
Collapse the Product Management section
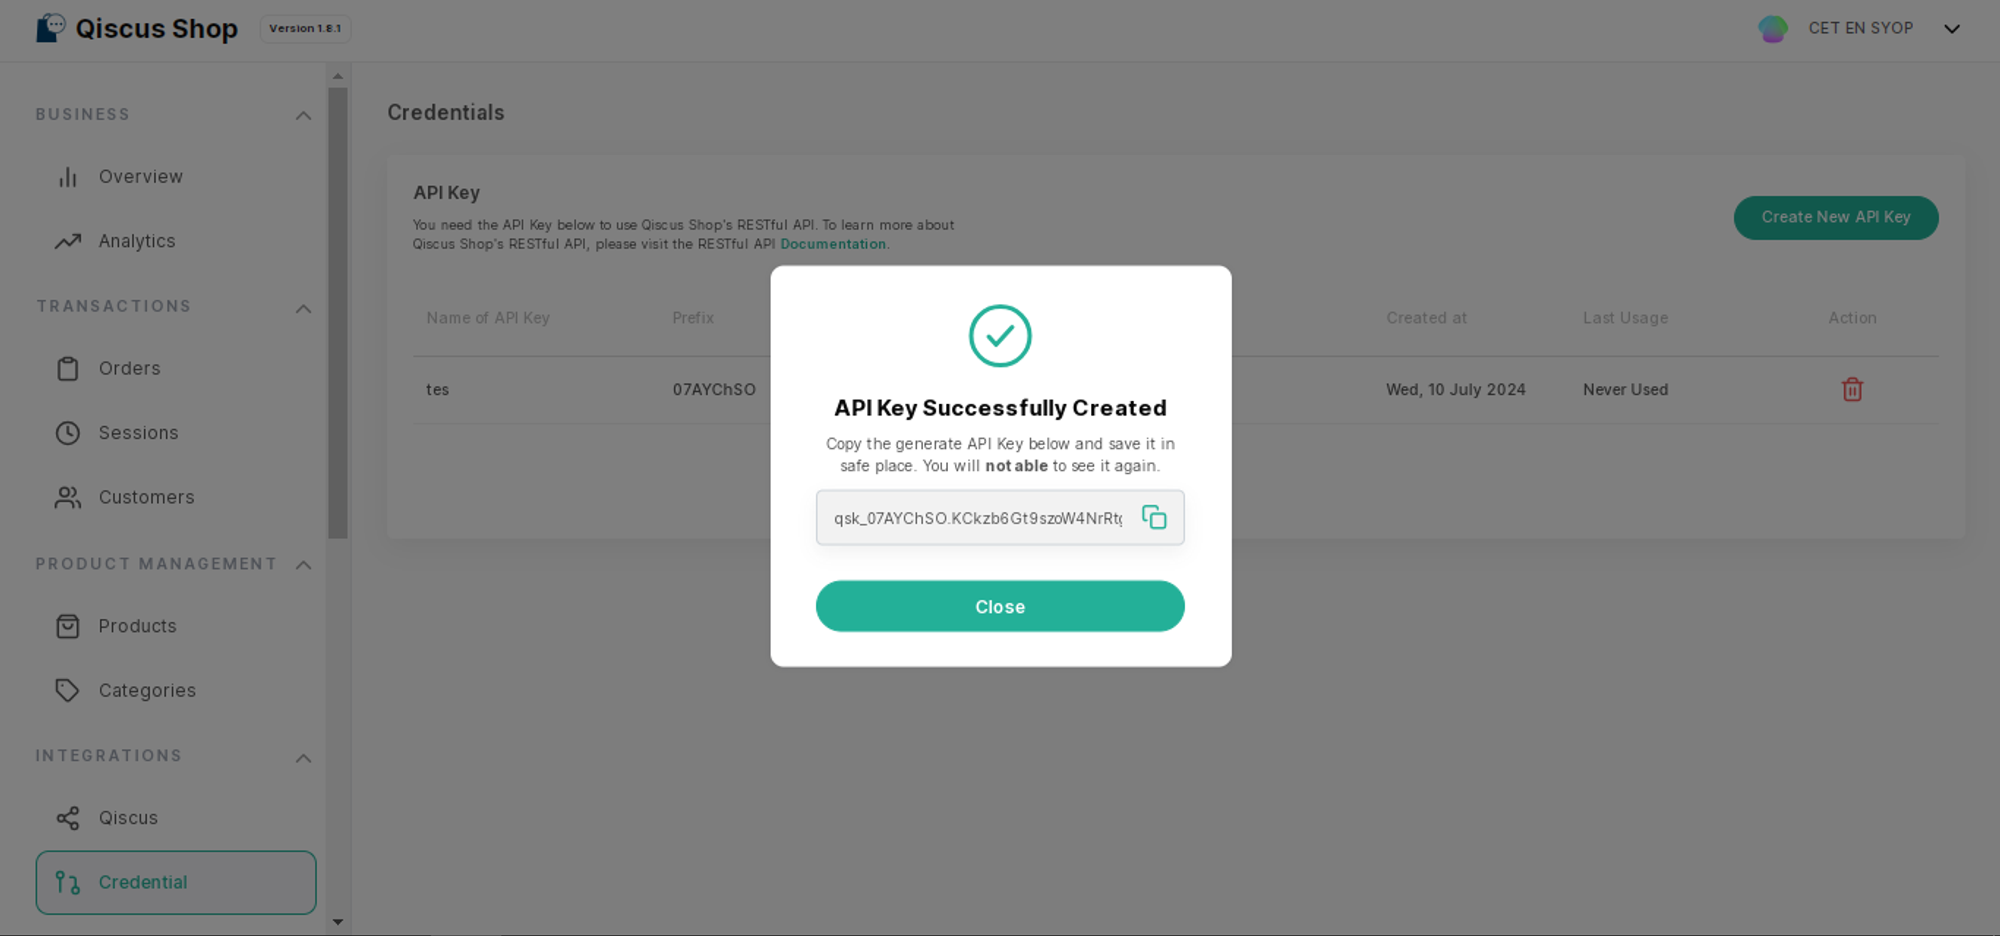303,565
